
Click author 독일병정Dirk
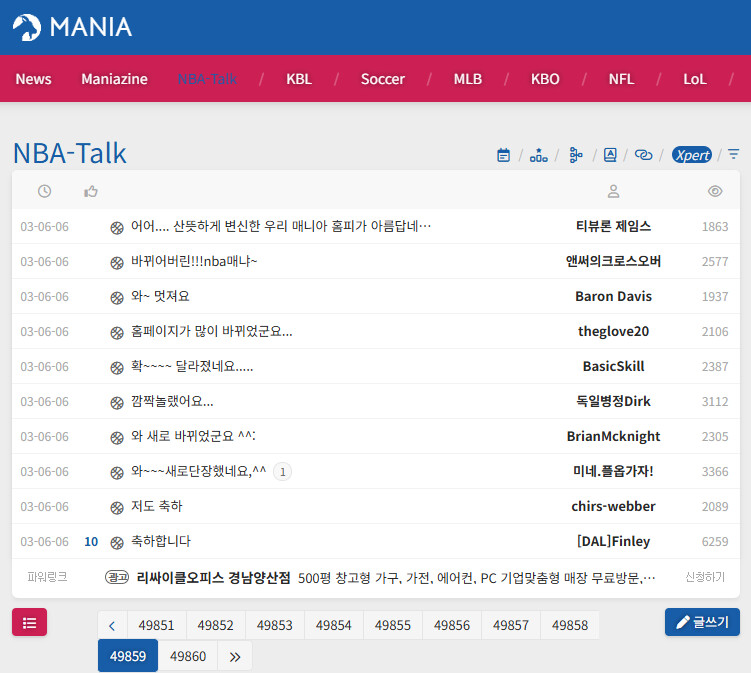point(614,401)
